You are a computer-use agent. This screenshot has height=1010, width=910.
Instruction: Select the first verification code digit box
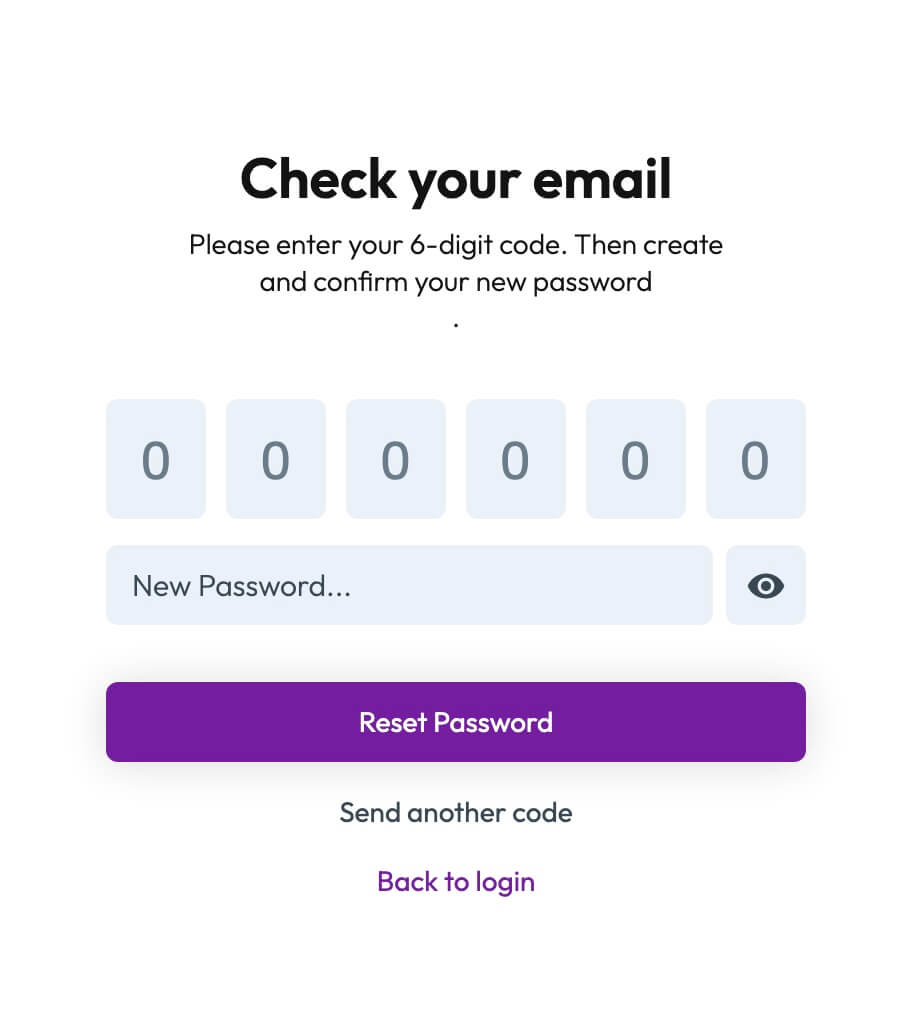coord(156,459)
